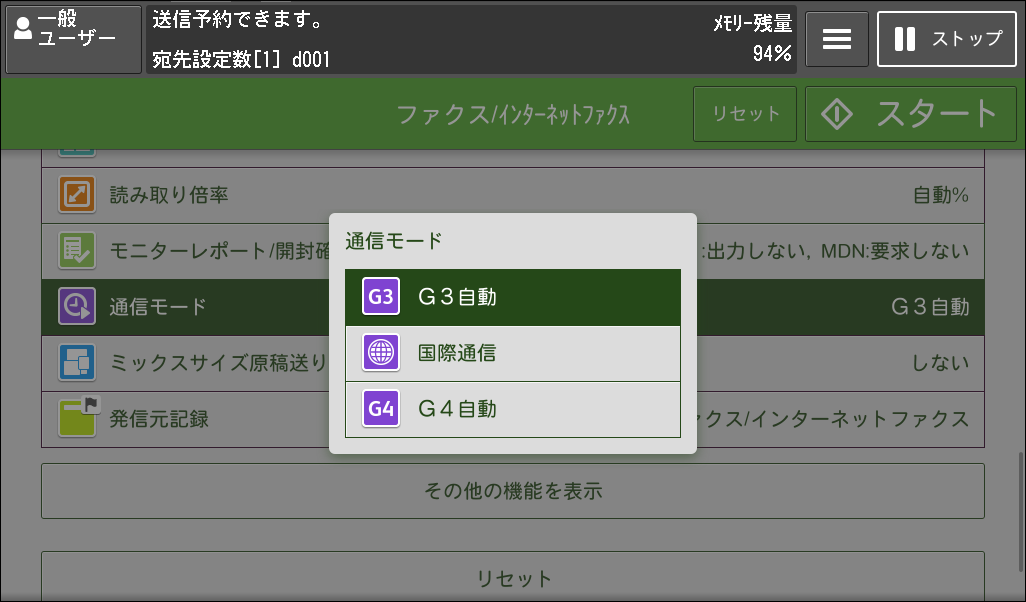Select G3自動 communication mode
The image size is (1026, 602).
[x=512, y=297]
